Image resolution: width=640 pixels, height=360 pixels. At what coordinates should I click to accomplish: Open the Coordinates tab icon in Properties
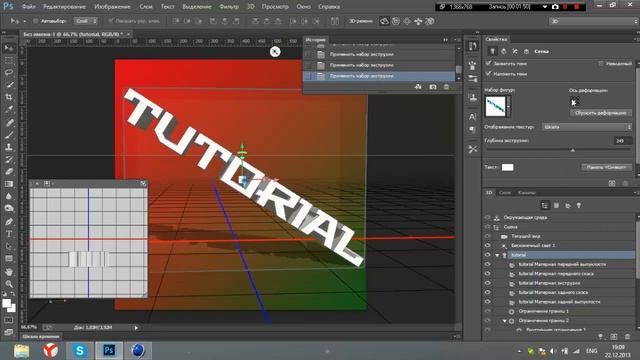[x=526, y=51]
